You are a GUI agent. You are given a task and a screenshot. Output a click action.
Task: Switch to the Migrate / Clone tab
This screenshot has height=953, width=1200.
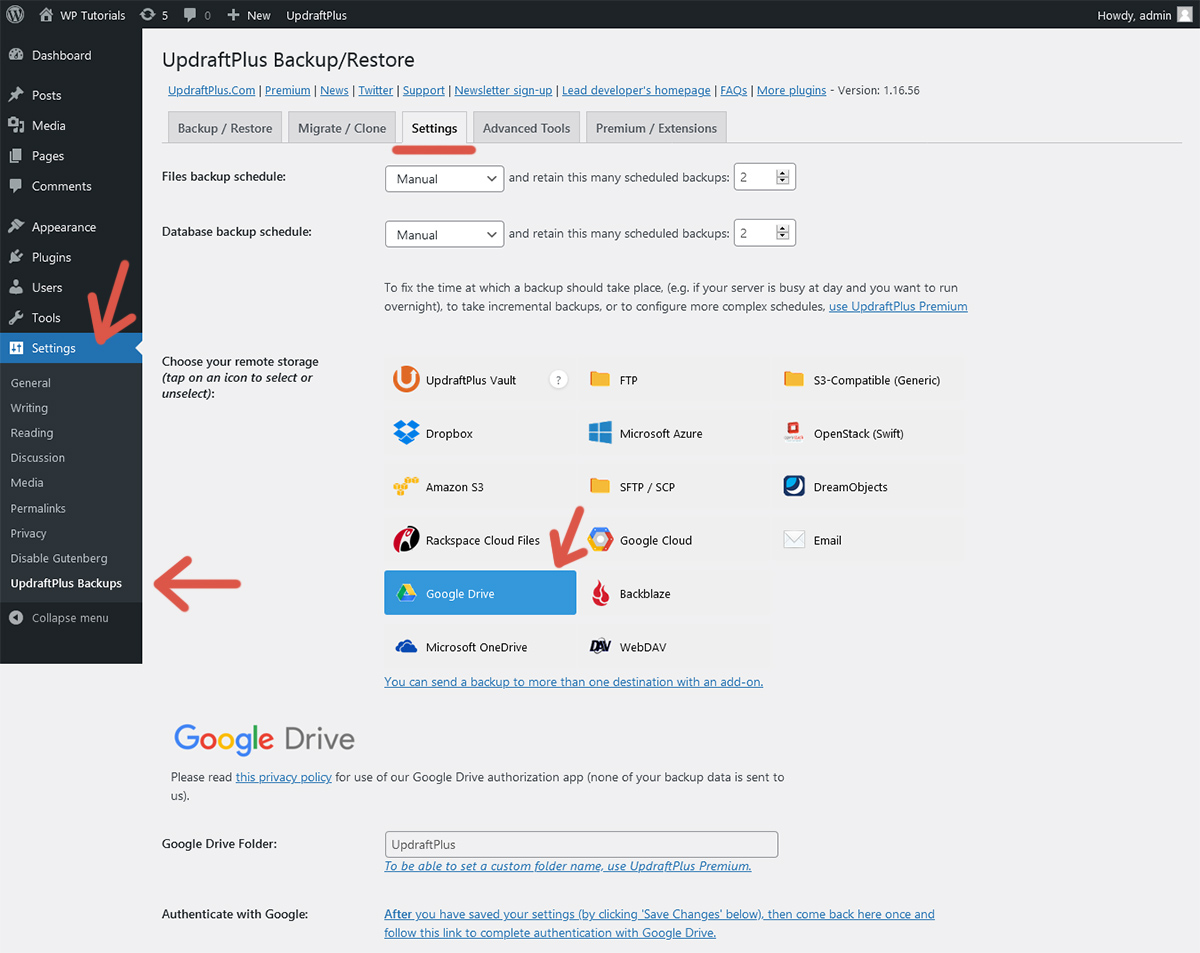[342, 128]
